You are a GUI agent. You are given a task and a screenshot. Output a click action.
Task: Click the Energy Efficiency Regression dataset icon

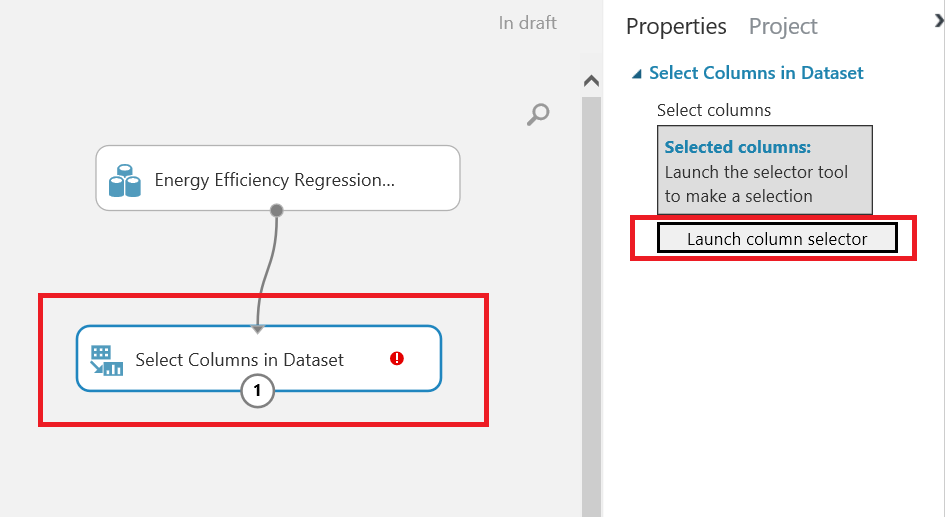click(x=125, y=181)
